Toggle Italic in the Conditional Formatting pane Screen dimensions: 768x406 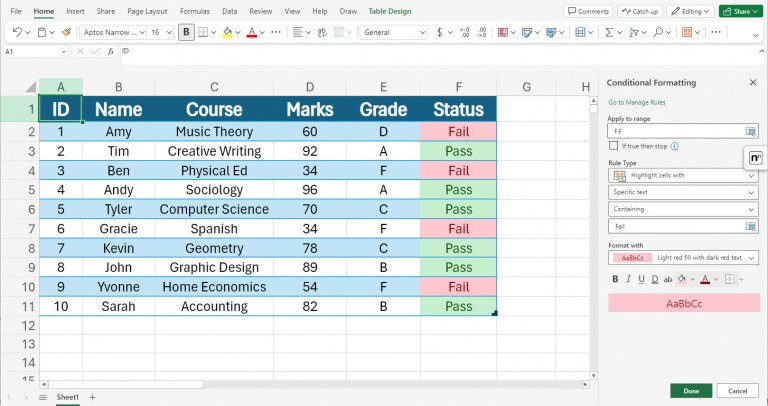[x=628, y=279]
